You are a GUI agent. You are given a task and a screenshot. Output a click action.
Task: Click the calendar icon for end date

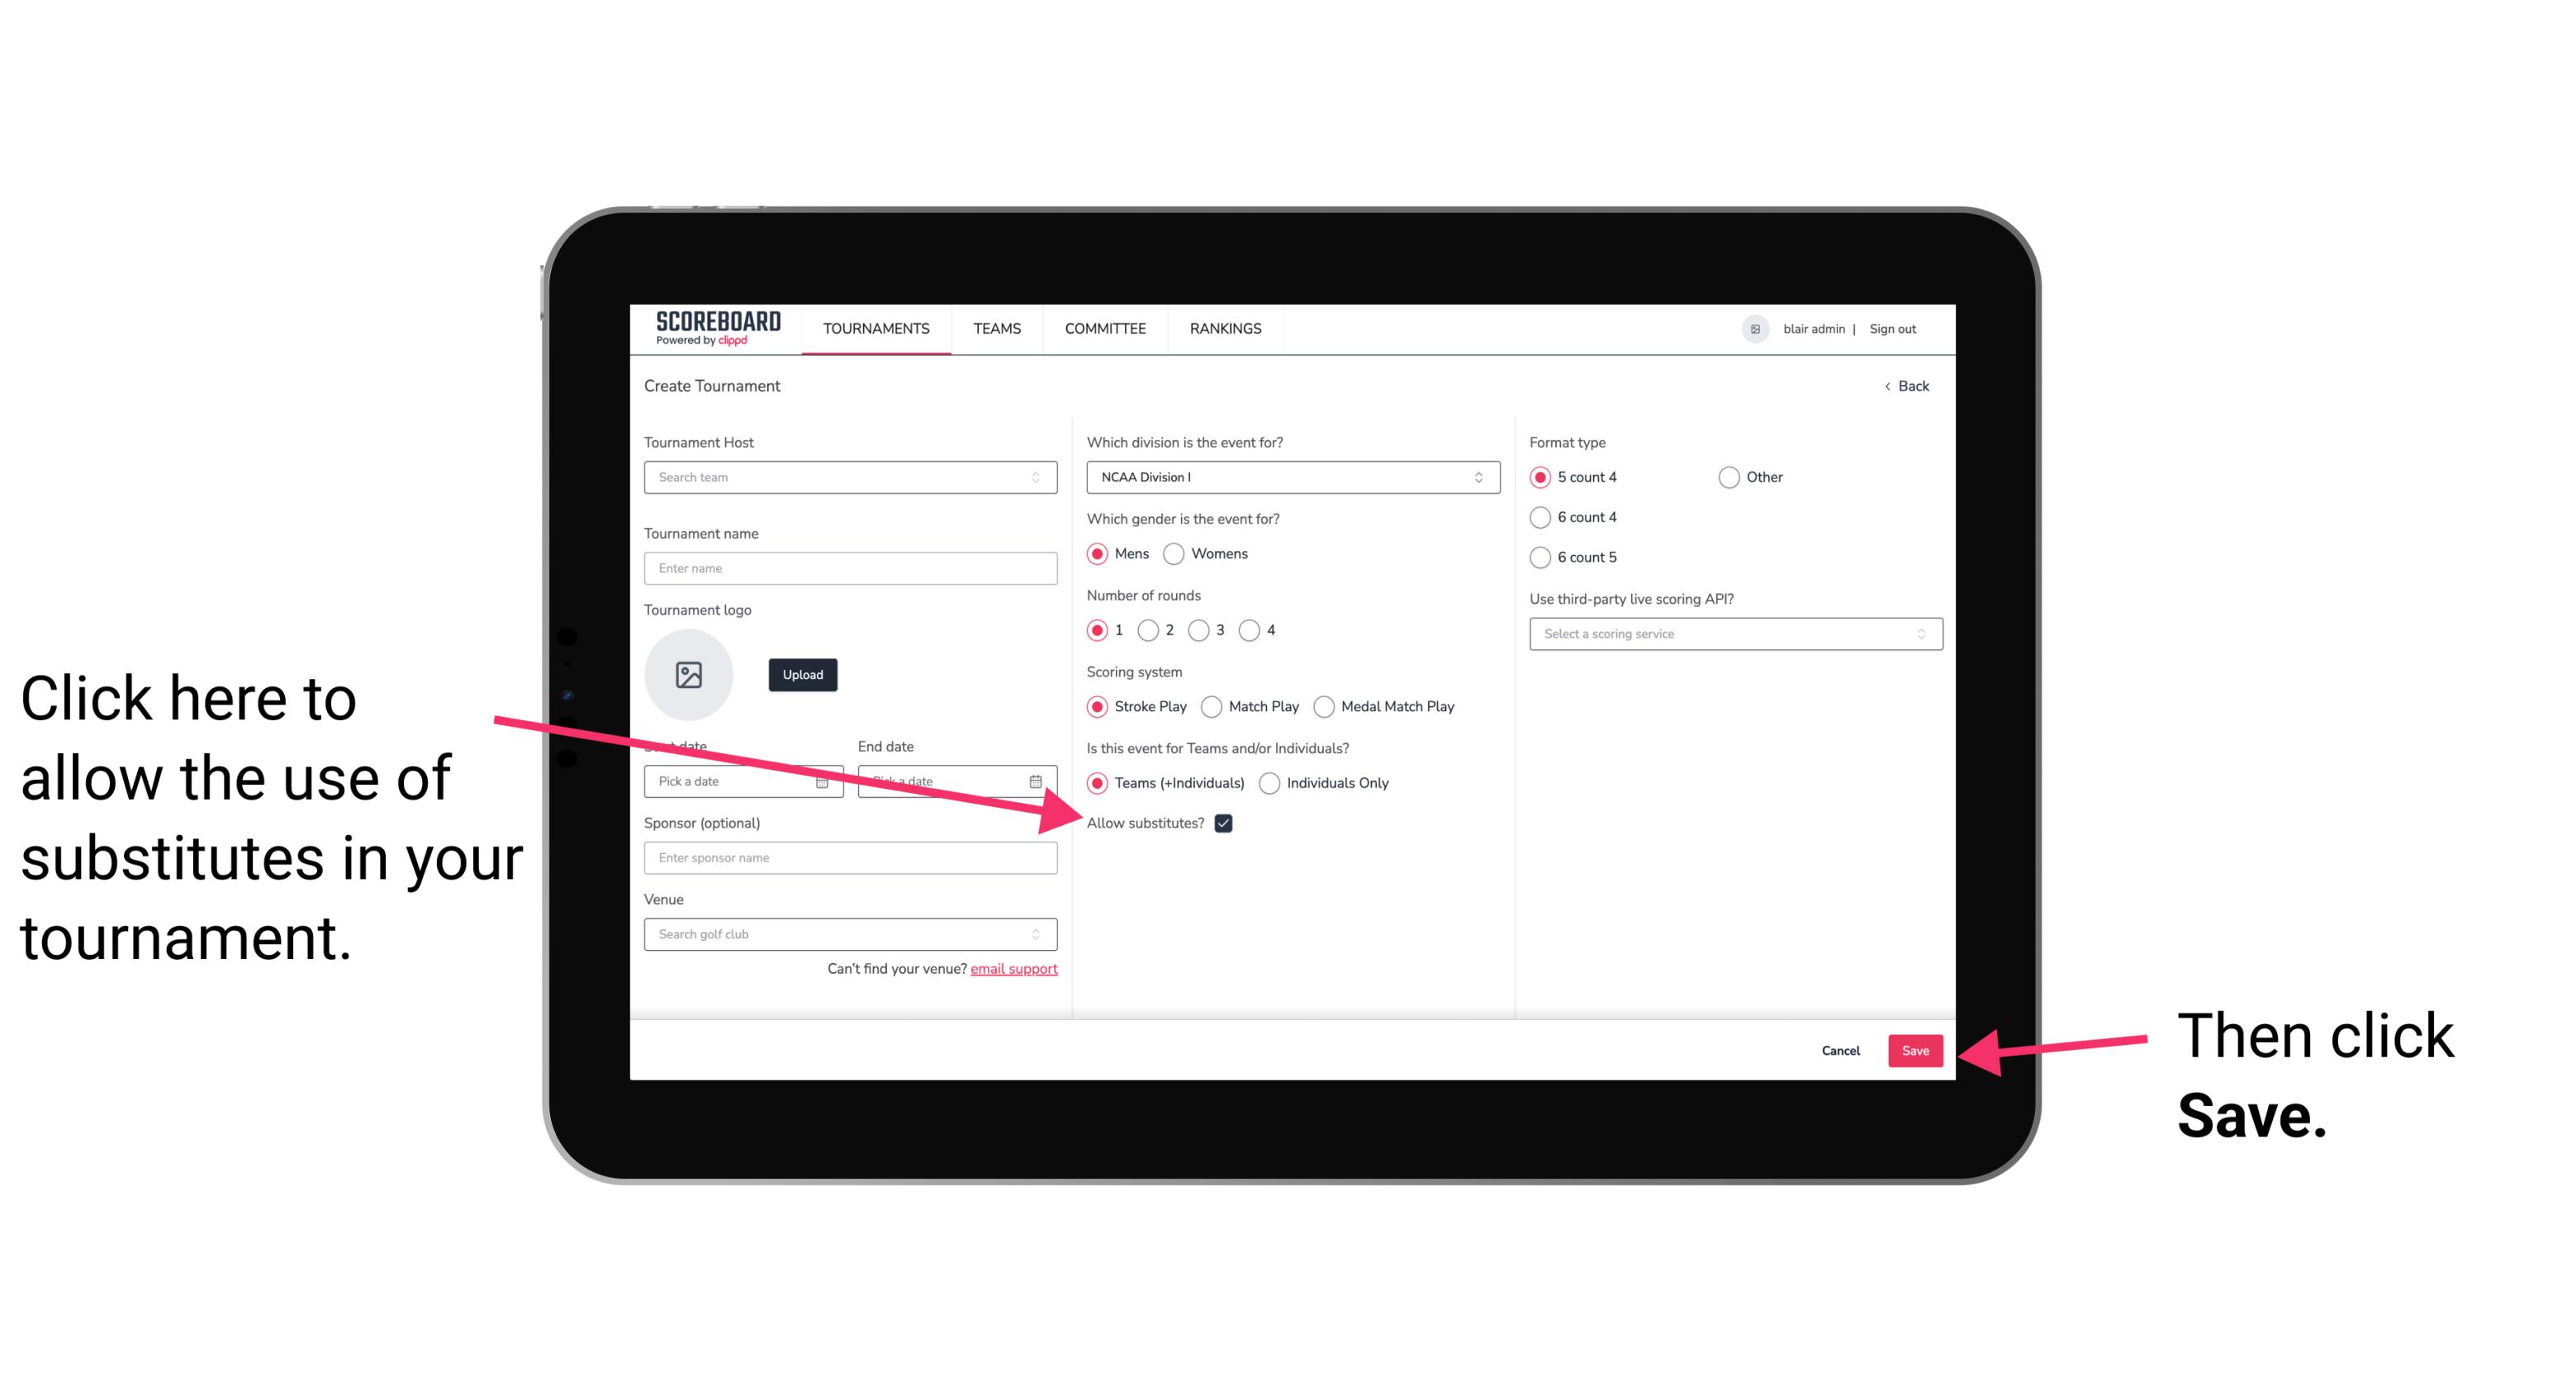click(1037, 780)
